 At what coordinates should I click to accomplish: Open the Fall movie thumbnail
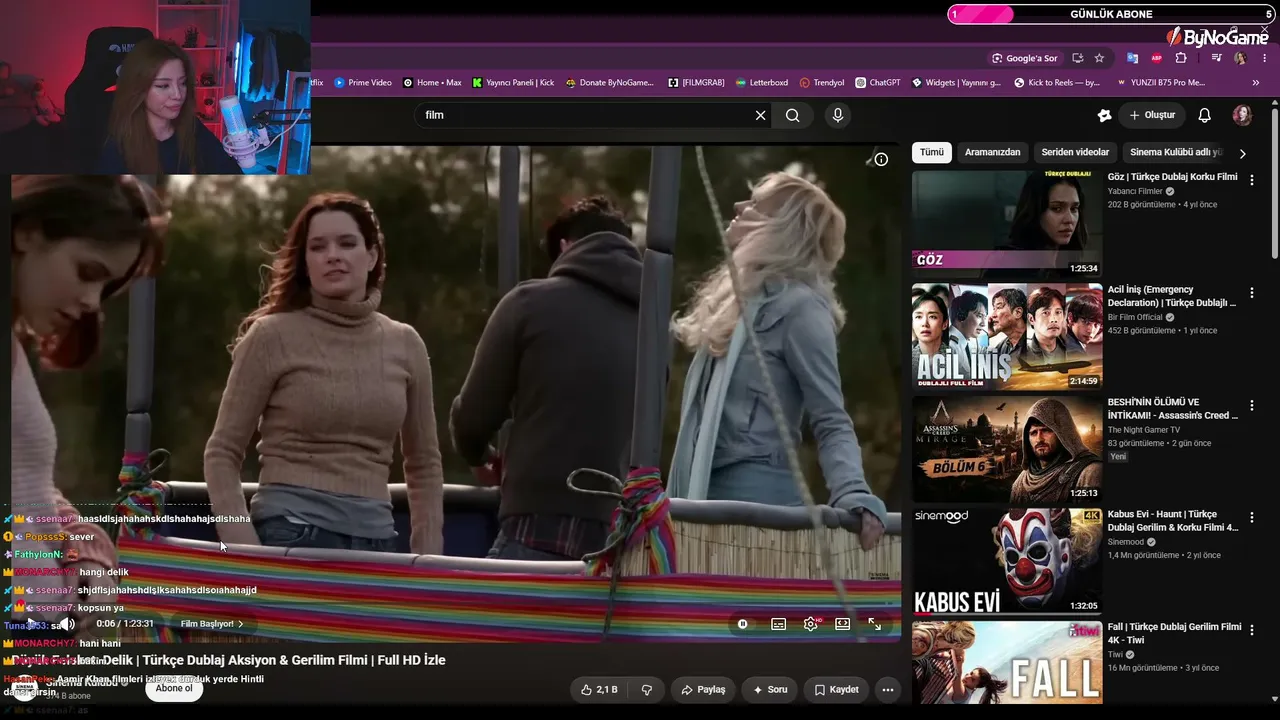tap(1007, 663)
